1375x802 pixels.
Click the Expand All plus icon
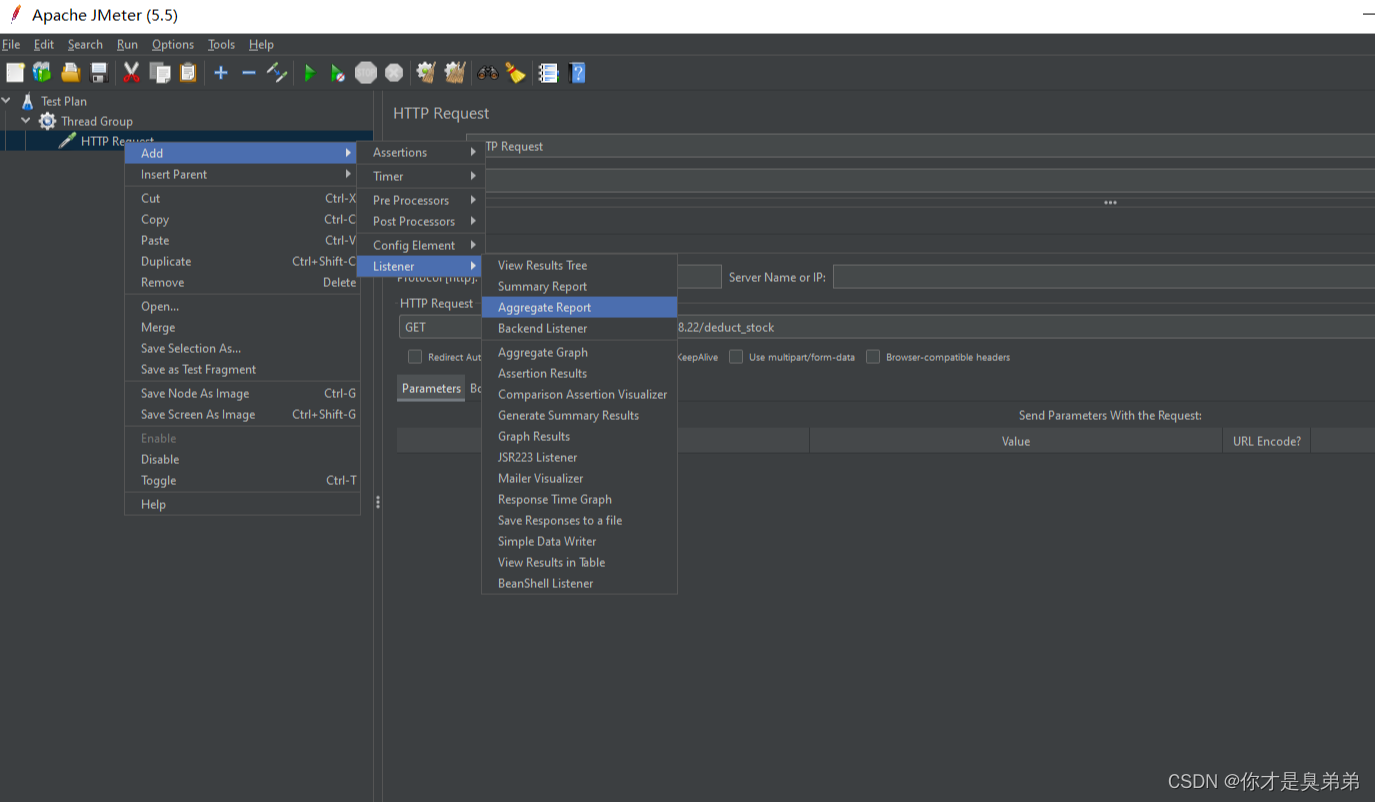221,72
